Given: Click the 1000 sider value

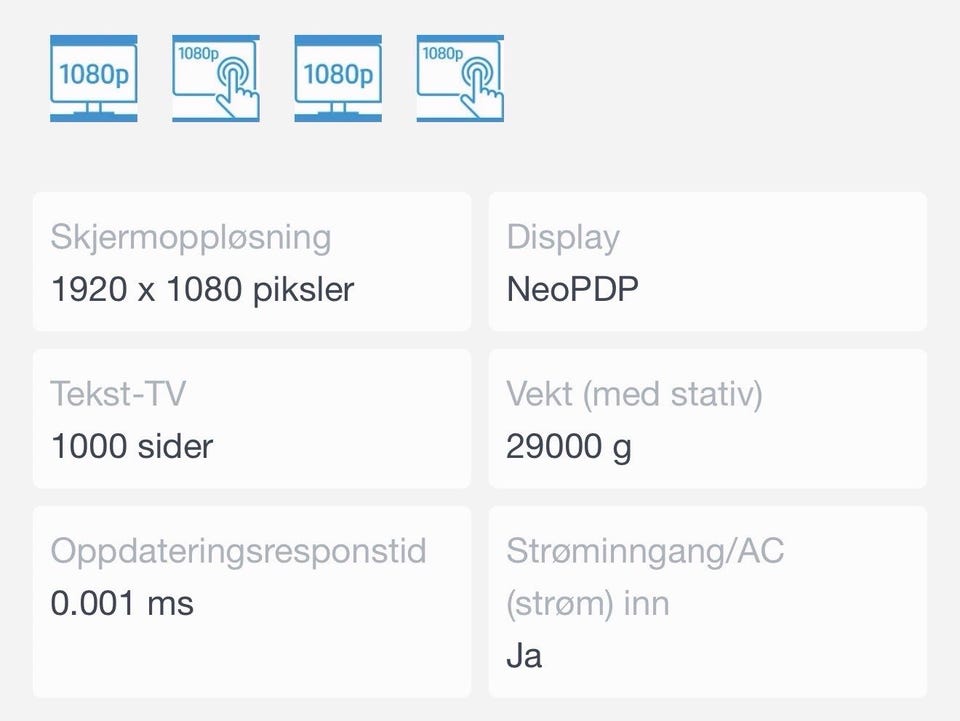Looking at the screenshot, I should coord(132,446).
